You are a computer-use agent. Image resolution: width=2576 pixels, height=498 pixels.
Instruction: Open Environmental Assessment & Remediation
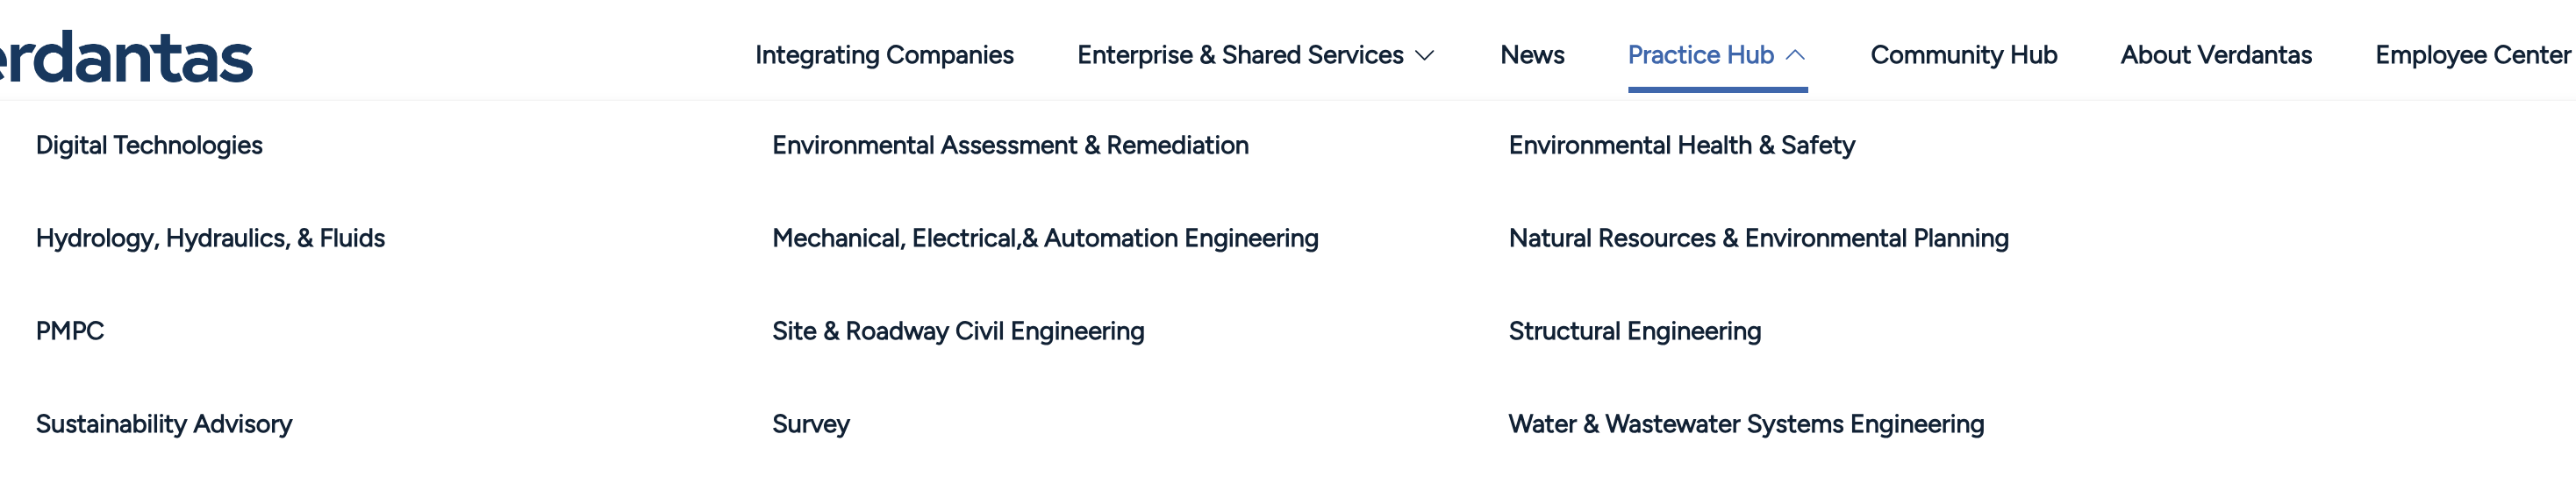coord(1010,146)
